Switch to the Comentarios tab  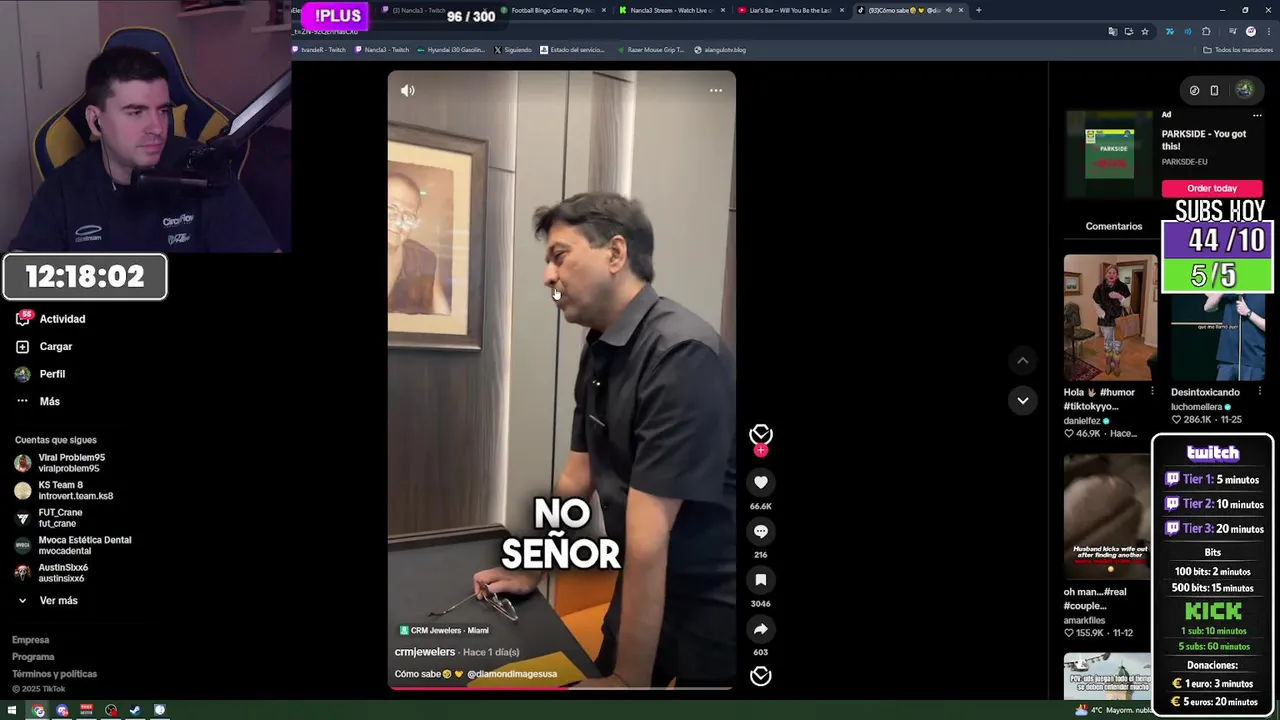click(x=1113, y=227)
